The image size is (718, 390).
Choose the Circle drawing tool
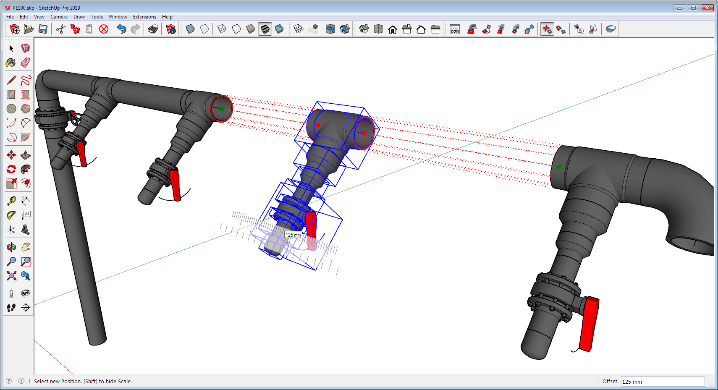[11, 108]
